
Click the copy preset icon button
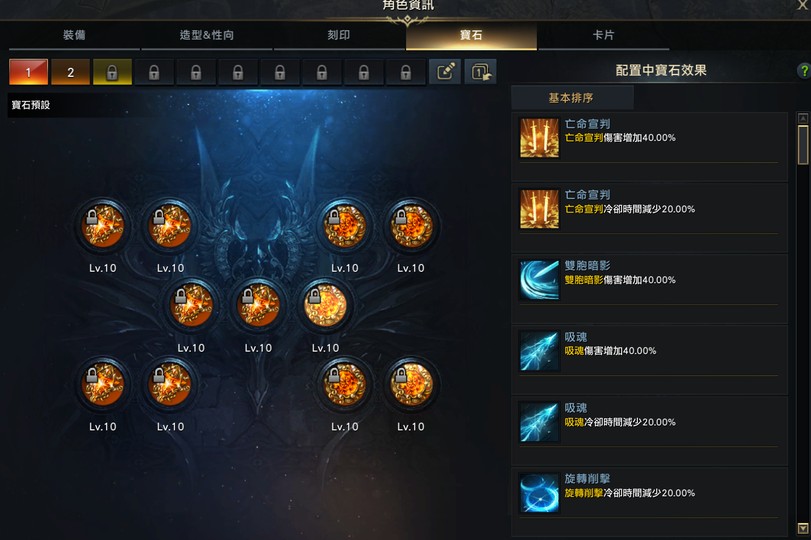480,71
